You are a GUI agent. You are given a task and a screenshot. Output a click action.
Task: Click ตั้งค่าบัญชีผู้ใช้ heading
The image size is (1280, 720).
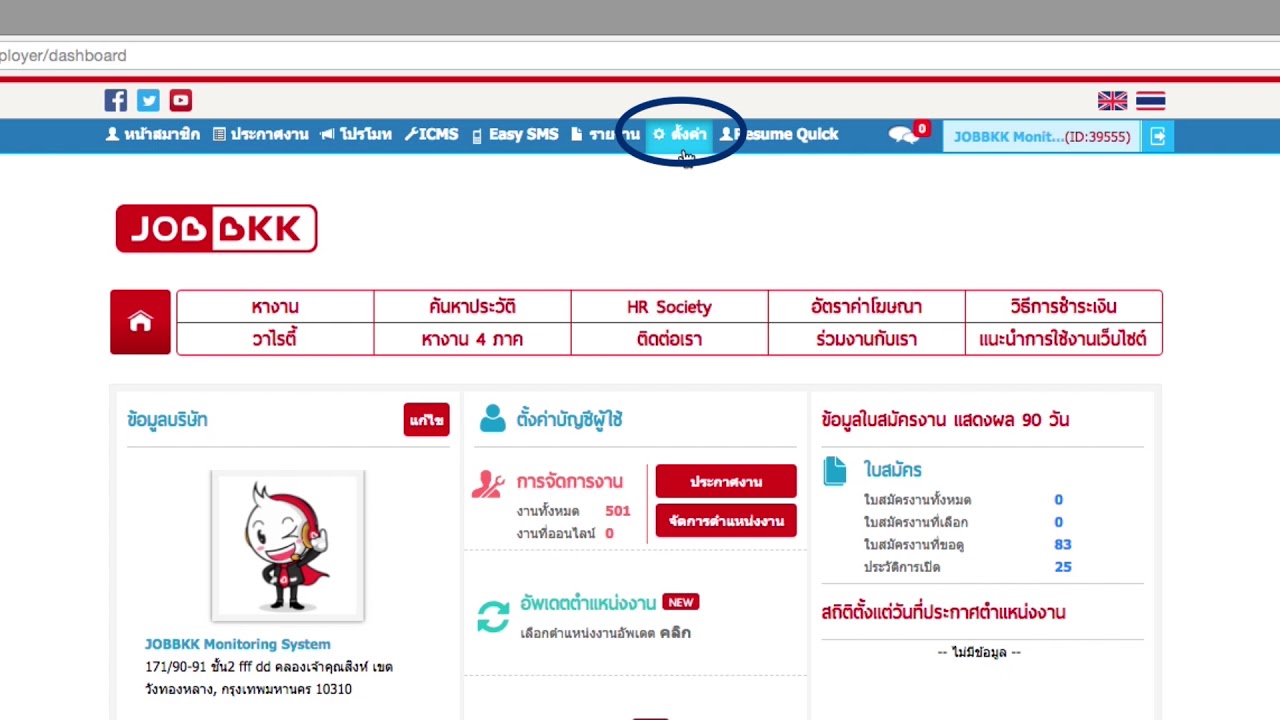(x=570, y=420)
